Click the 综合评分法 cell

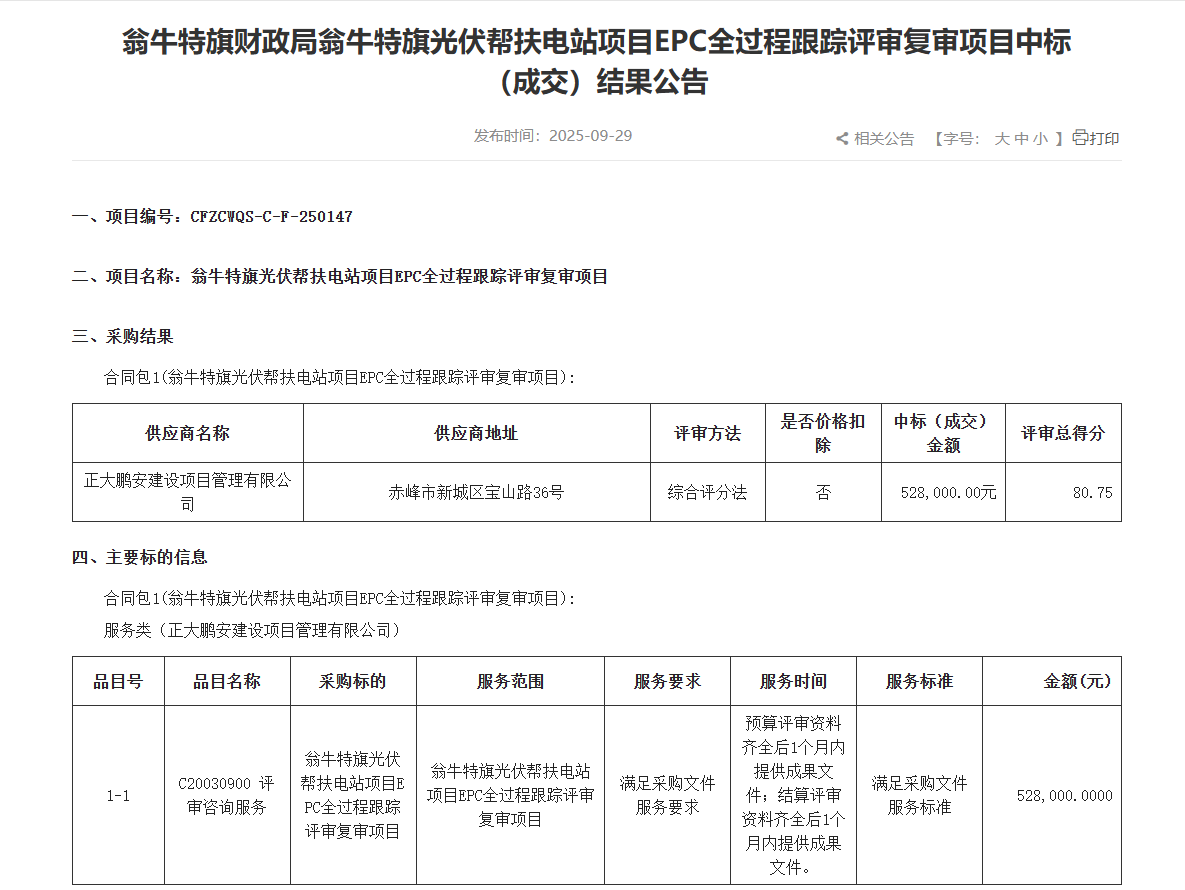pos(707,492)
